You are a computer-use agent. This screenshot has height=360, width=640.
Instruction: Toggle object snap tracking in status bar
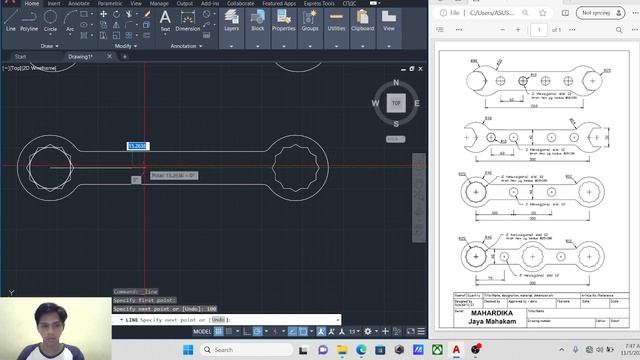[292, 331]
